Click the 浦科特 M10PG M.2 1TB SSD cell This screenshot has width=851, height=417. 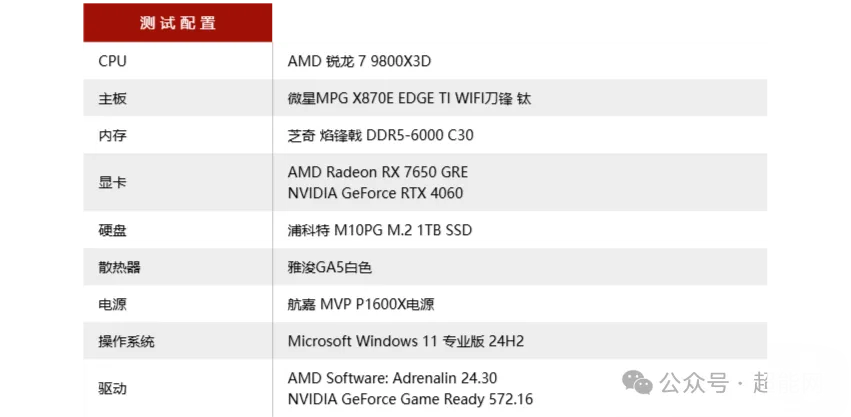pos(379,230)
